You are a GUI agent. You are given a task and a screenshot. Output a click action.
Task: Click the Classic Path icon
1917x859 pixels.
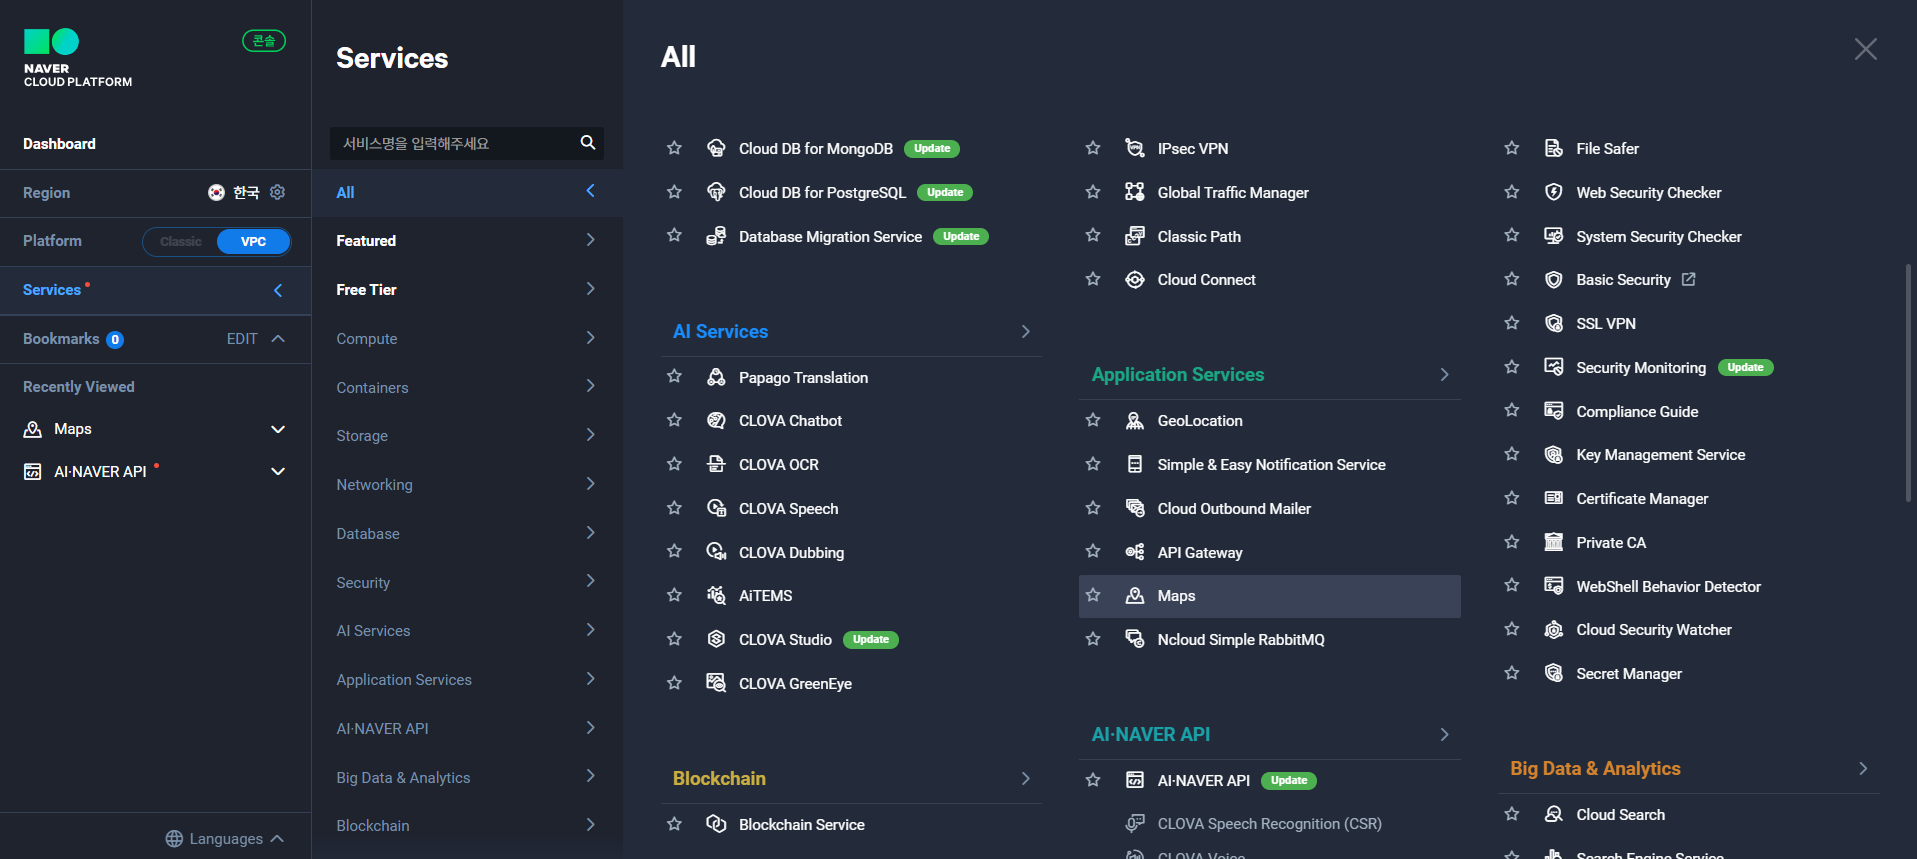point(1135,236)
